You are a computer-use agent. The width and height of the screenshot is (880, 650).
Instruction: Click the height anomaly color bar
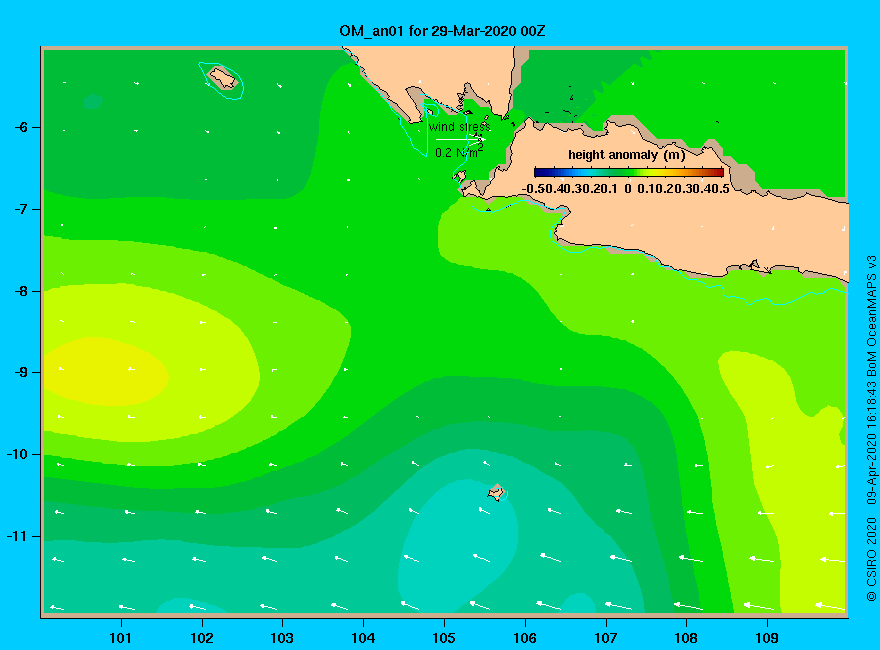[629, 173]
